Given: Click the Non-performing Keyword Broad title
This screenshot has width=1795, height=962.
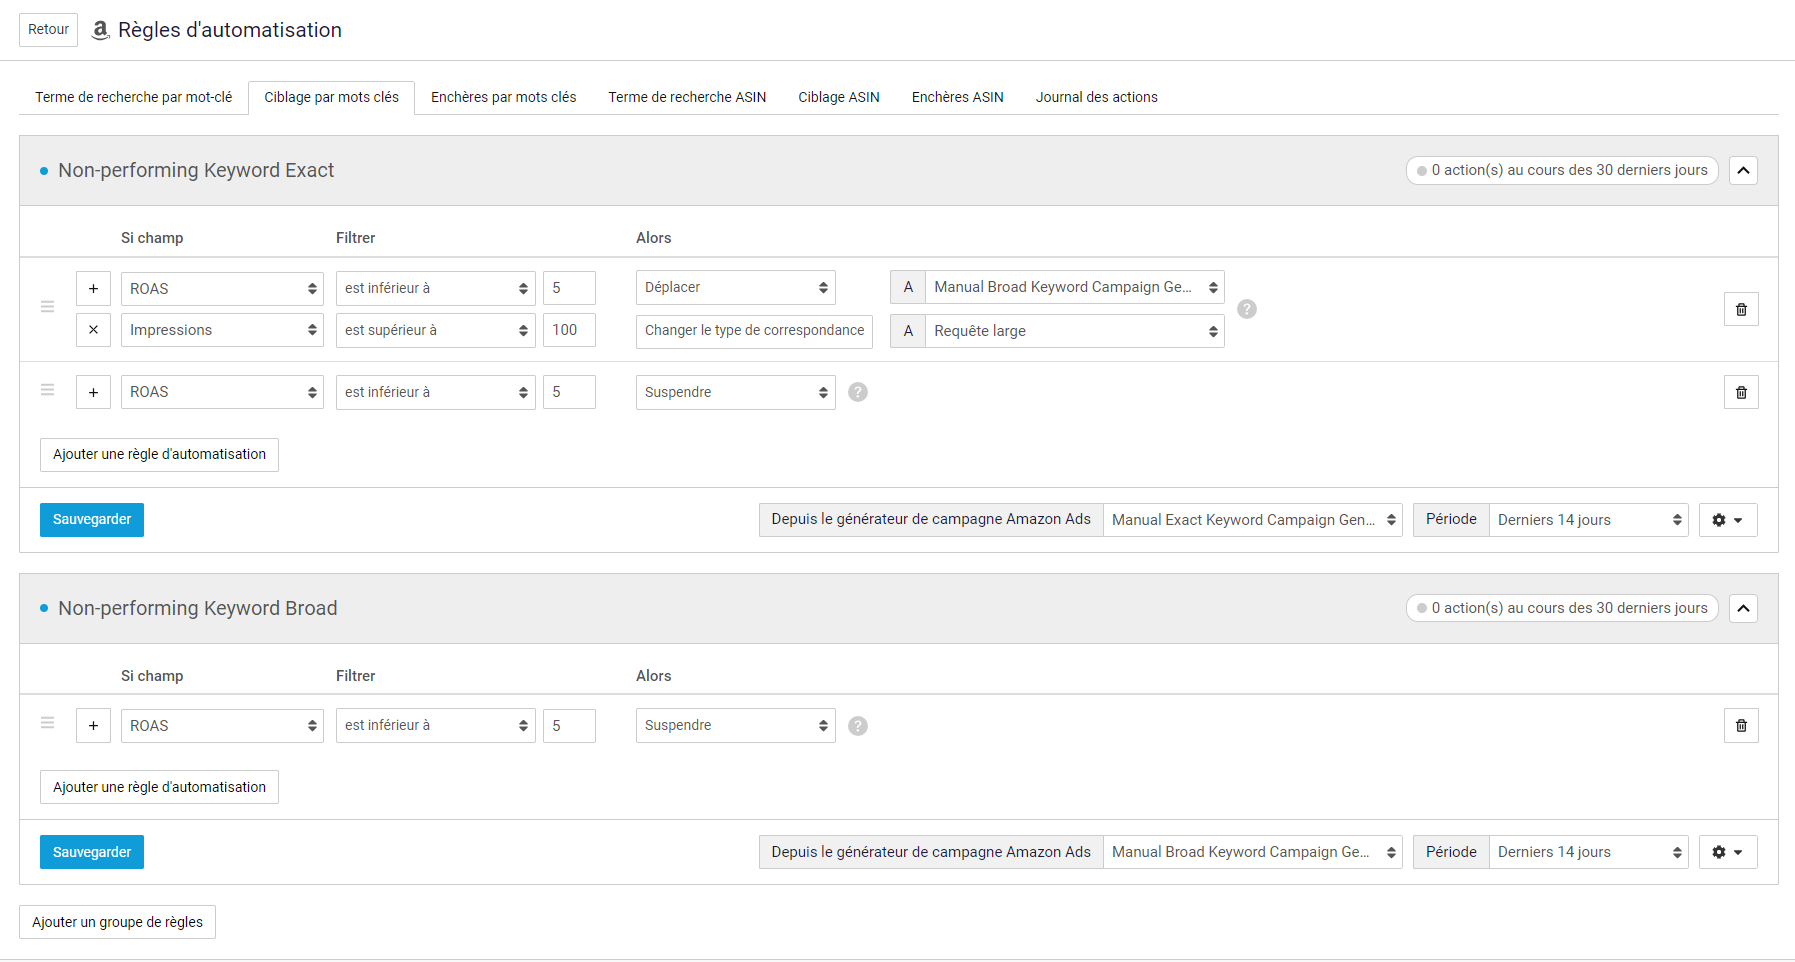Looking at the screenshot, I should (x=198, y=608).
